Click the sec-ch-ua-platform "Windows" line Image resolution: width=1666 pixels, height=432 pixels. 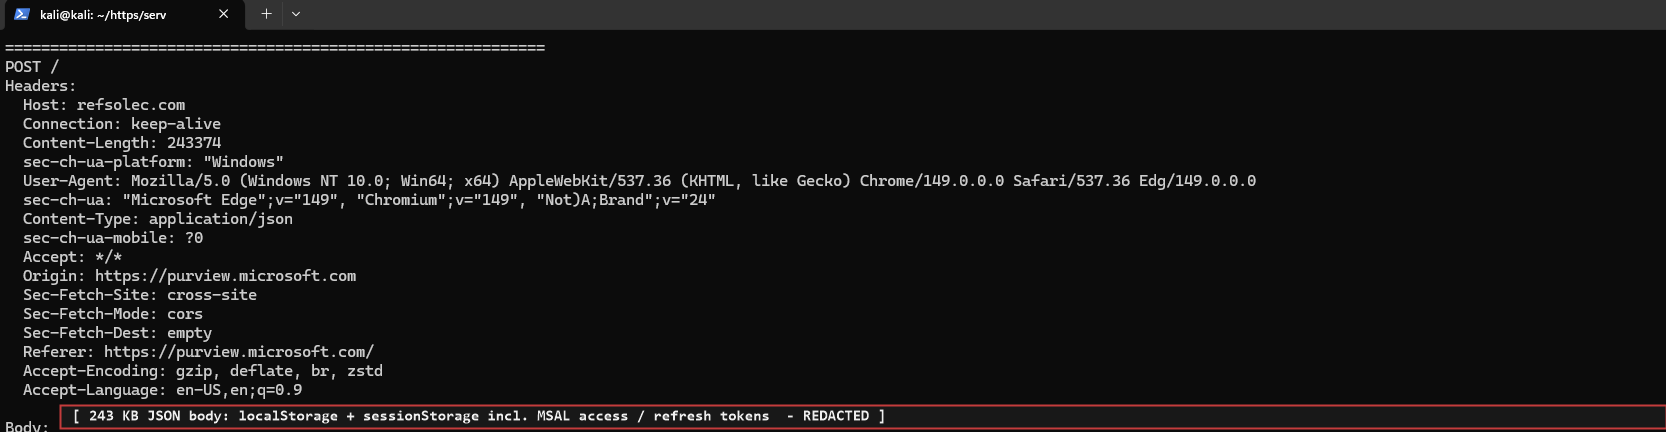tap(154, 162)
